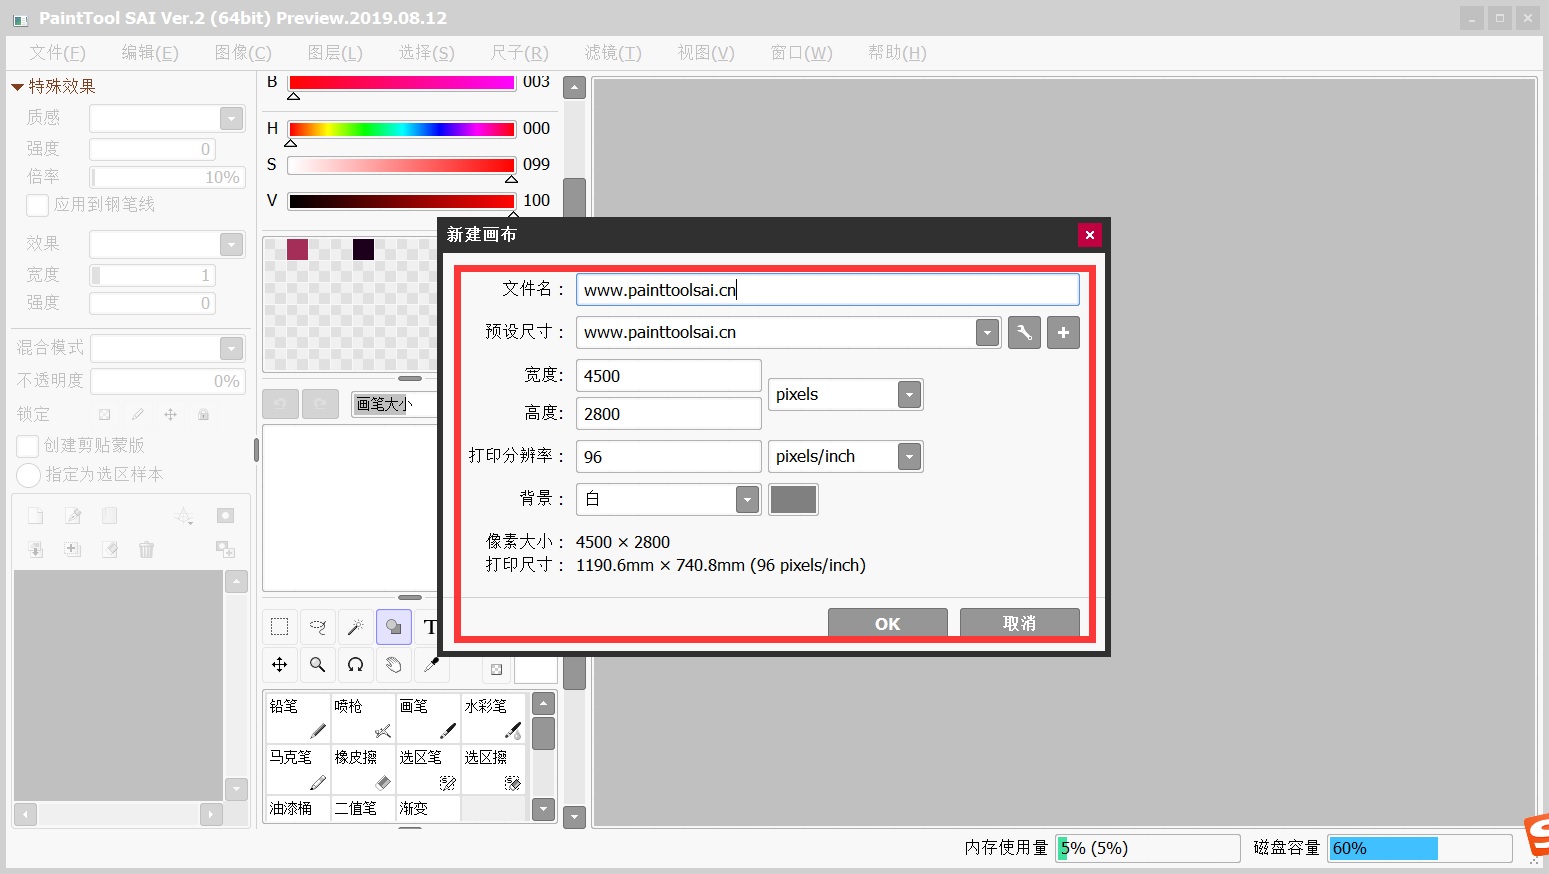Add new preset size with plus
The image size is (1549, 874).
[x=1063, y=333]
